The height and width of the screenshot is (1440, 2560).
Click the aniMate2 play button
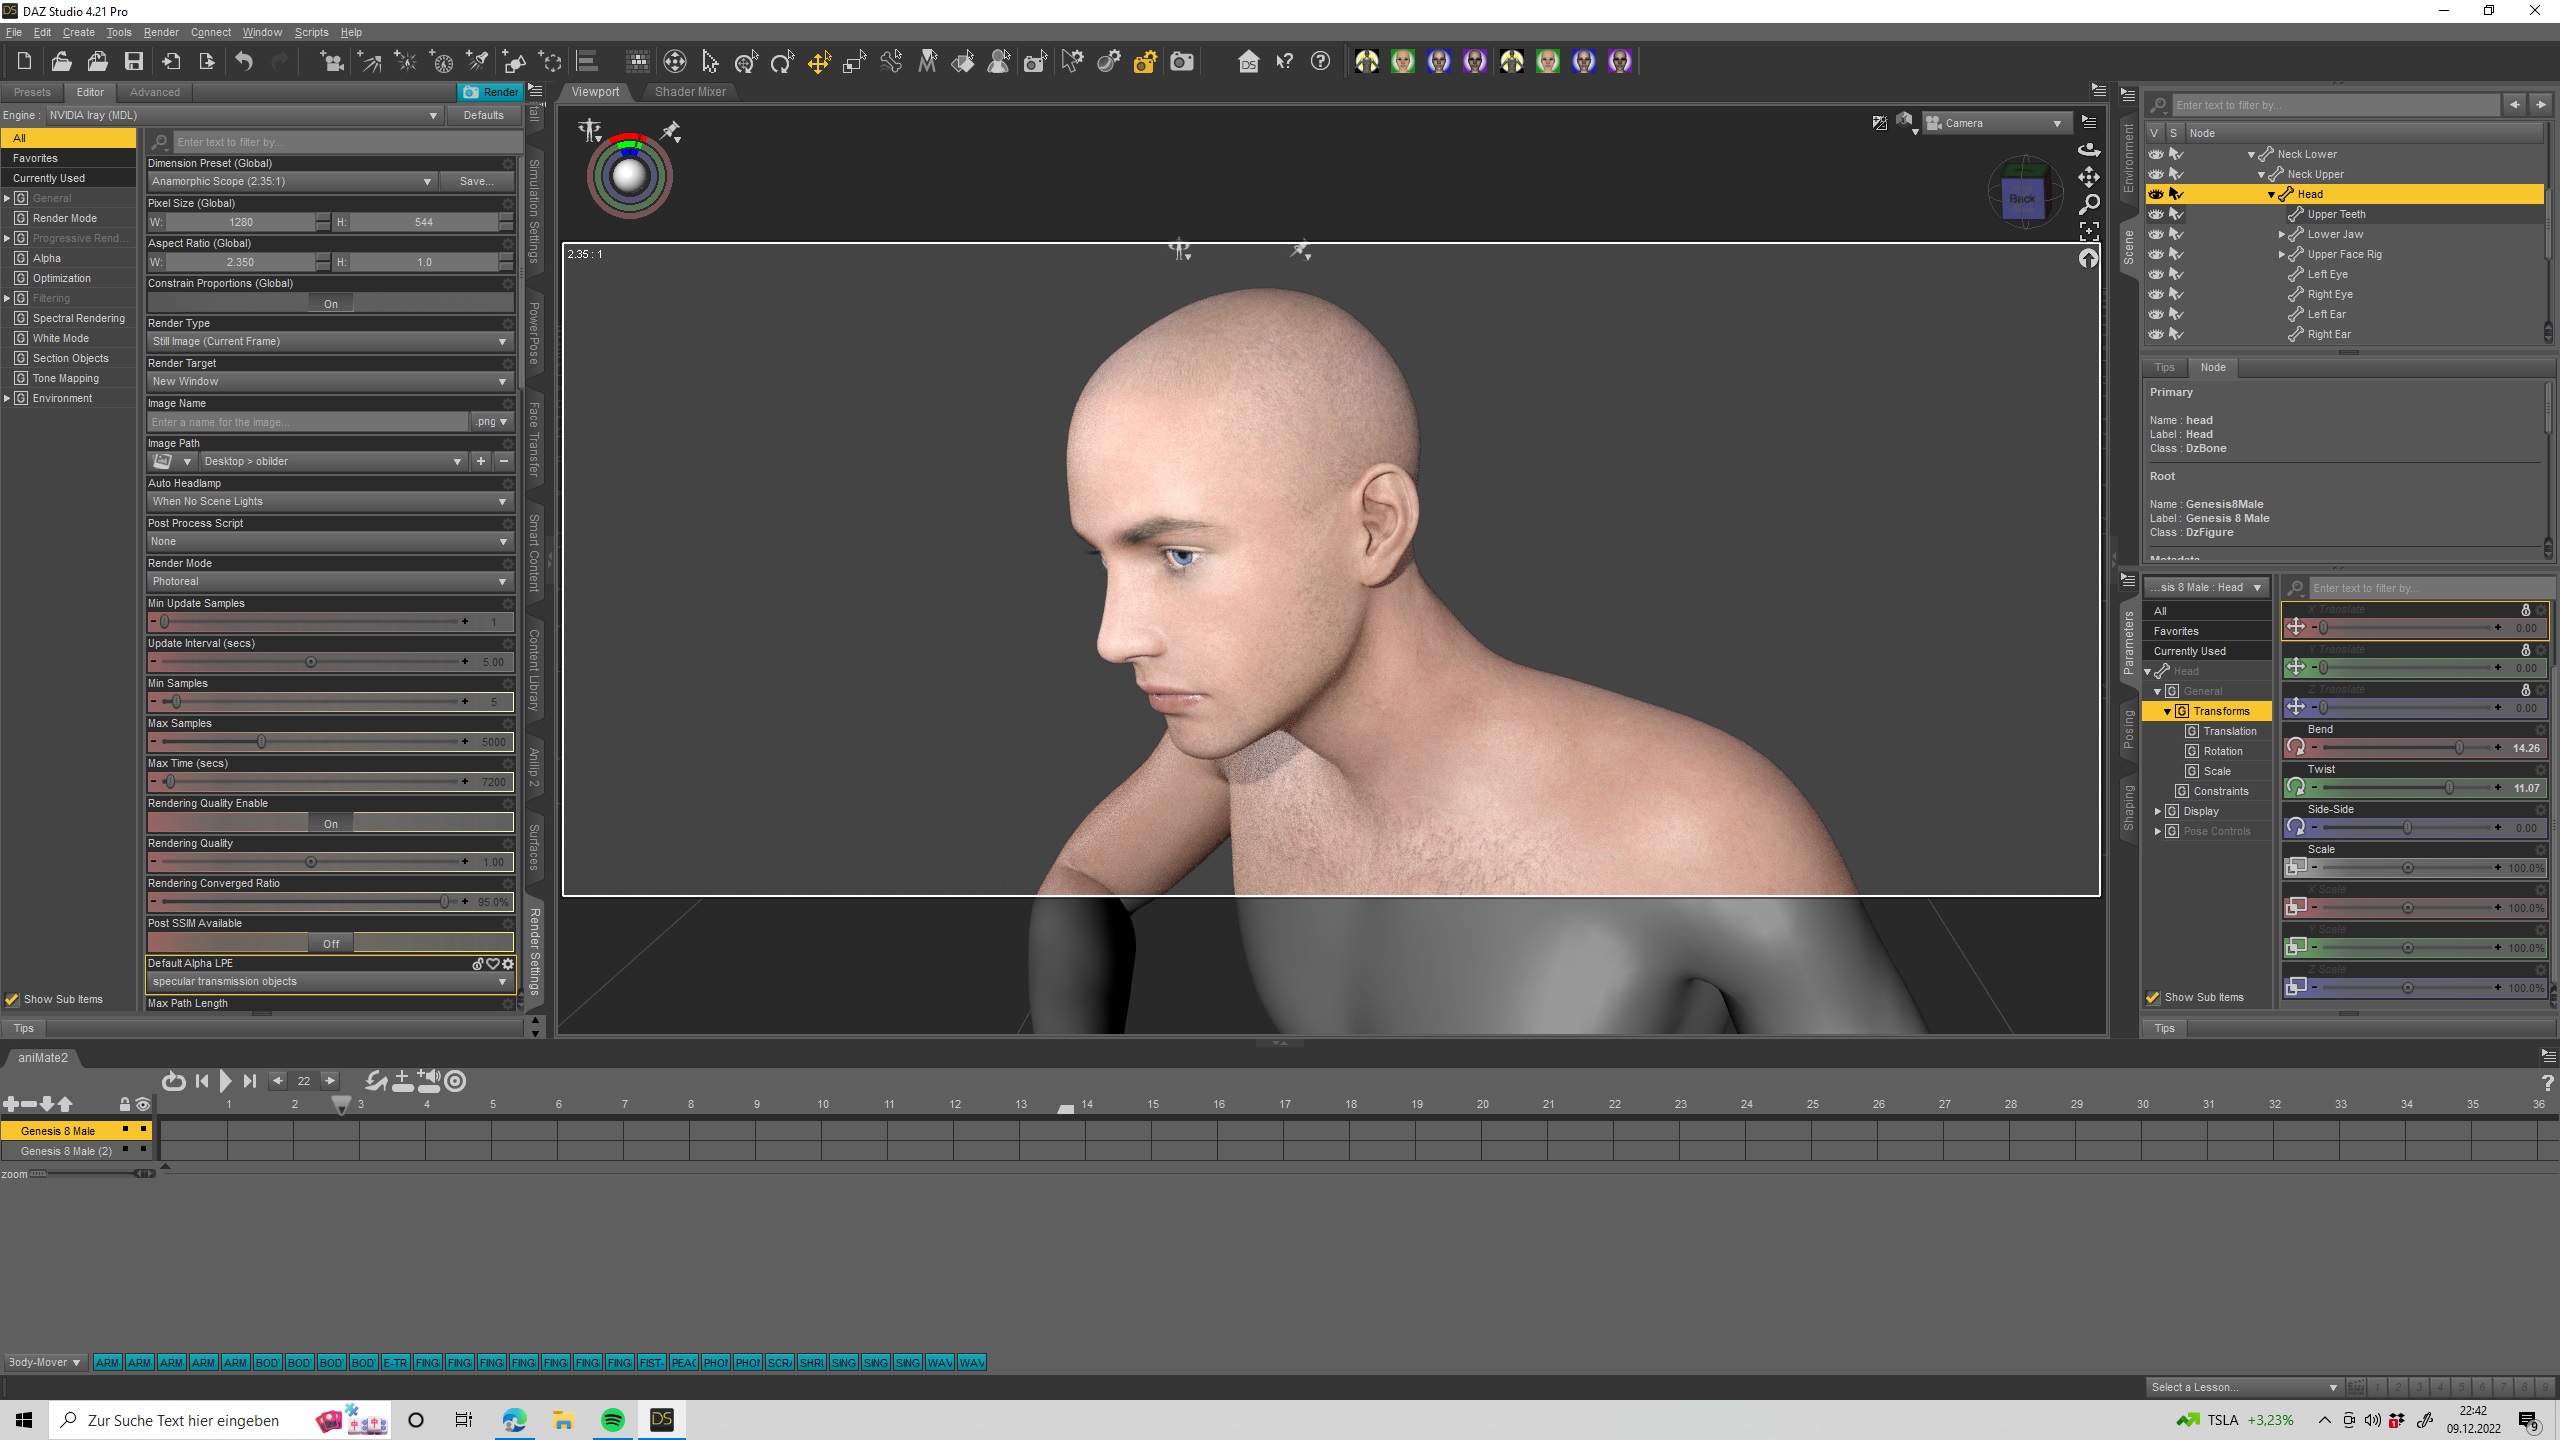click(x=225, y=1081)
